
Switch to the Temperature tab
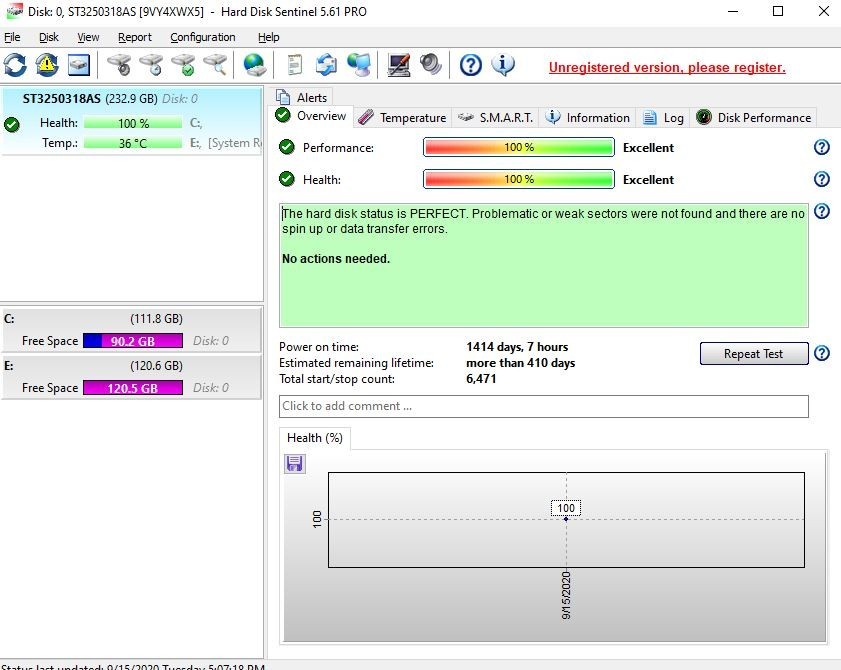click(x=402, y=117)
